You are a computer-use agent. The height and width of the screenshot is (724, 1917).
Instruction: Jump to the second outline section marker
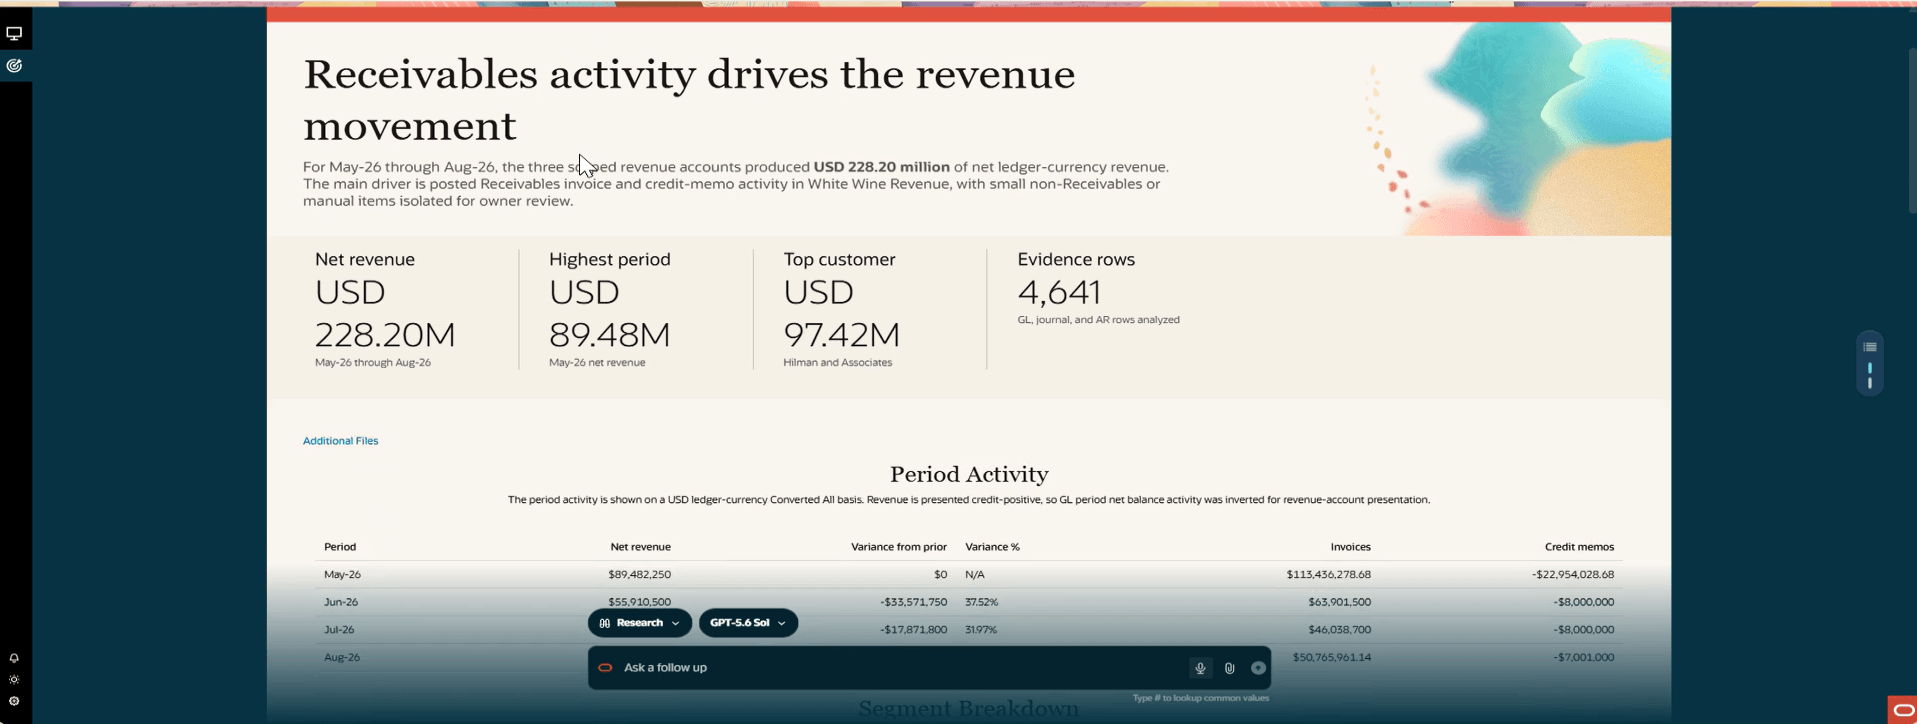(1870, 383)
